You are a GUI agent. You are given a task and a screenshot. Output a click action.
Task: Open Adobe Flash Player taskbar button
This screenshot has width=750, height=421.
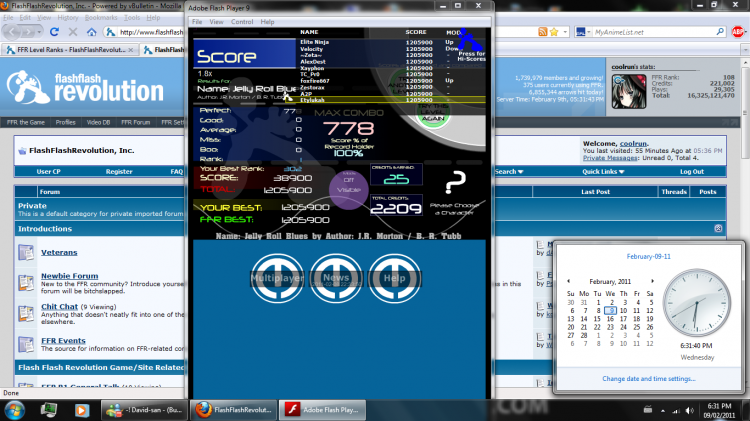[321, 410]
